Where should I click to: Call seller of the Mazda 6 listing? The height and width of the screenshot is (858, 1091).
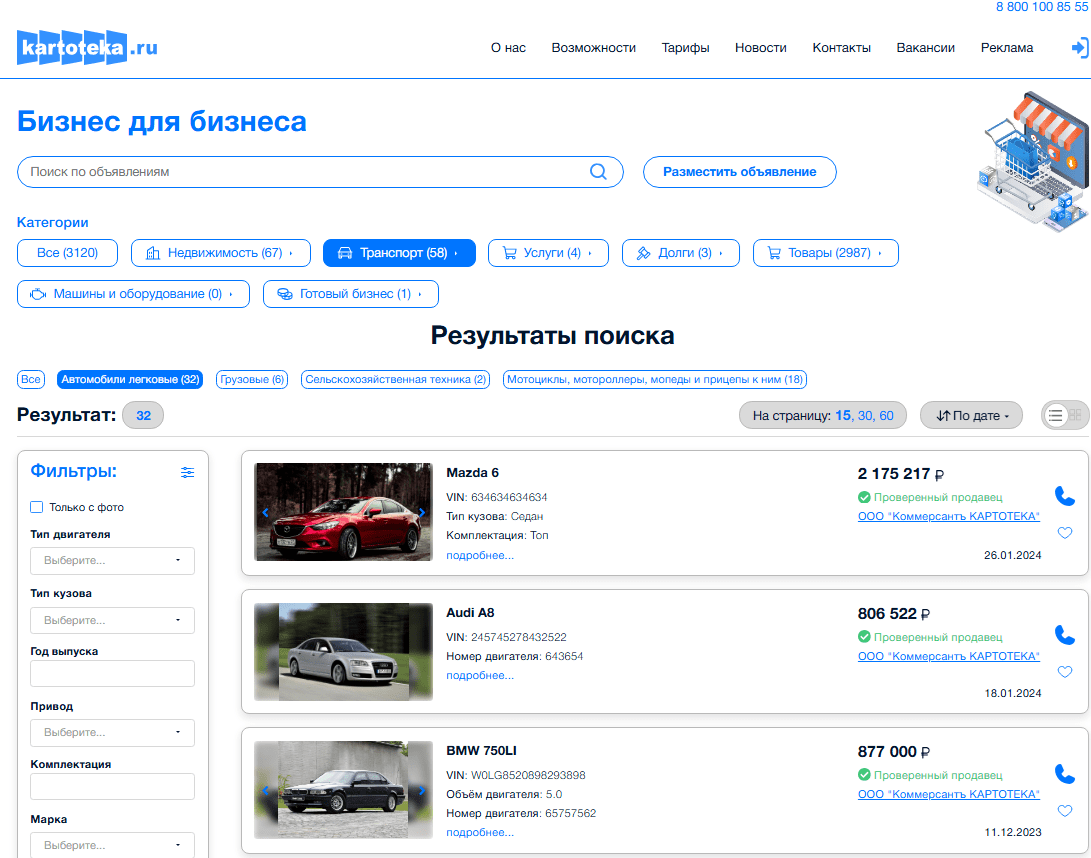point(1065,496)
